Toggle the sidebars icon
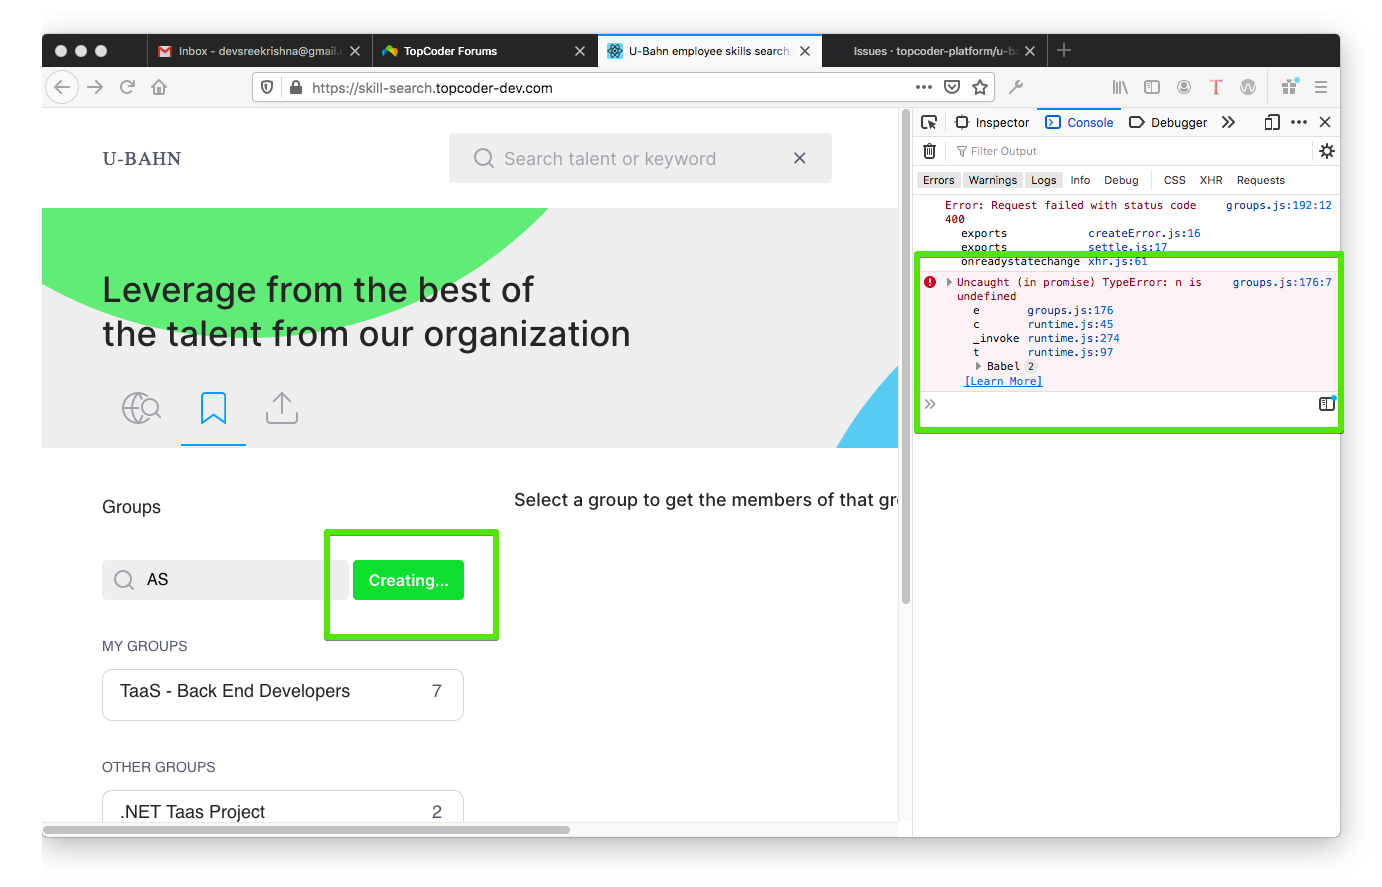 tap(1152, 87)
